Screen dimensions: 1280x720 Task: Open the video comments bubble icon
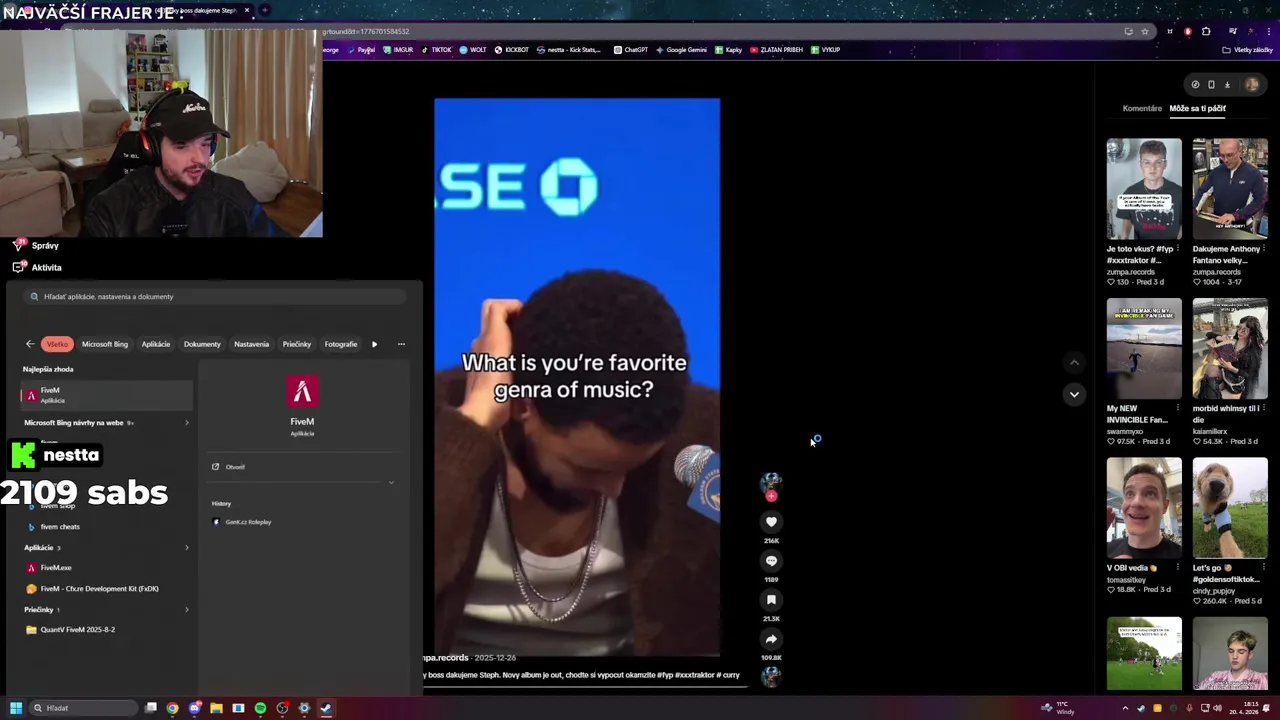pyautogui.click(x=771, y=561)
